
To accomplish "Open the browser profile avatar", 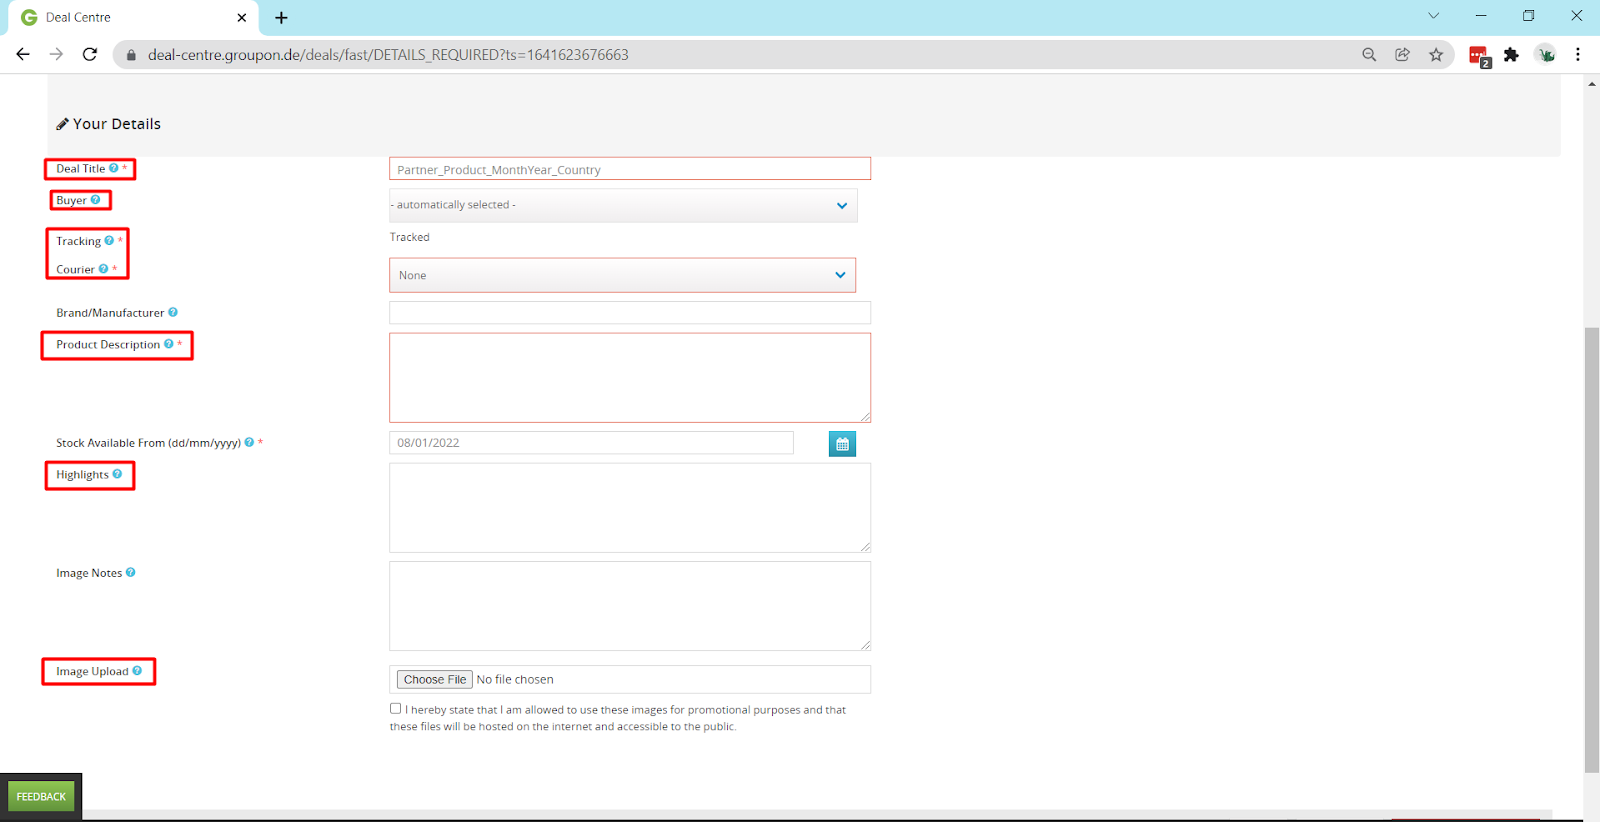I will 1546,55.
